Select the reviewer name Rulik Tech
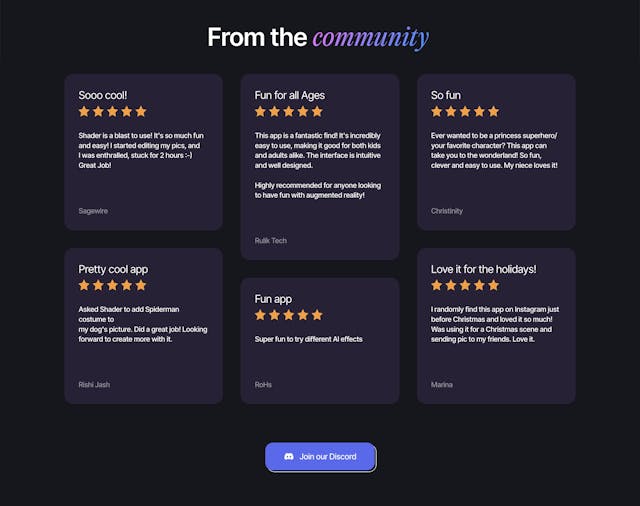Viewport: 640px width, 506px height. (x=271, y=241)
